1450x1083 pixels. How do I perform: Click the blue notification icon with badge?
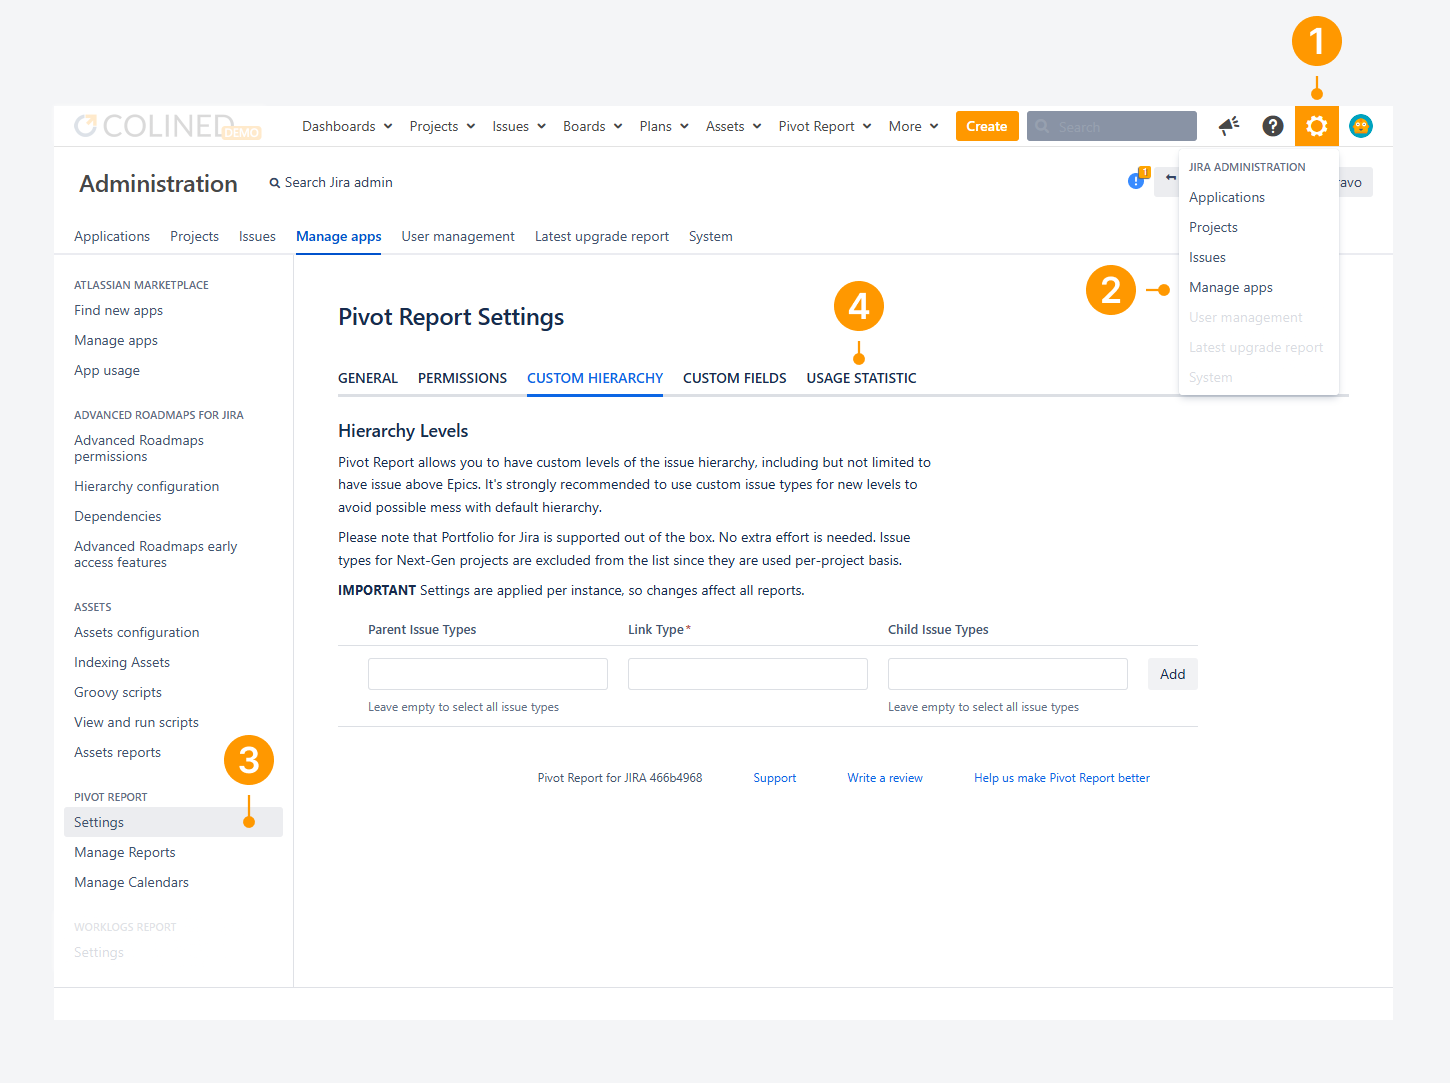point(1137,179)
